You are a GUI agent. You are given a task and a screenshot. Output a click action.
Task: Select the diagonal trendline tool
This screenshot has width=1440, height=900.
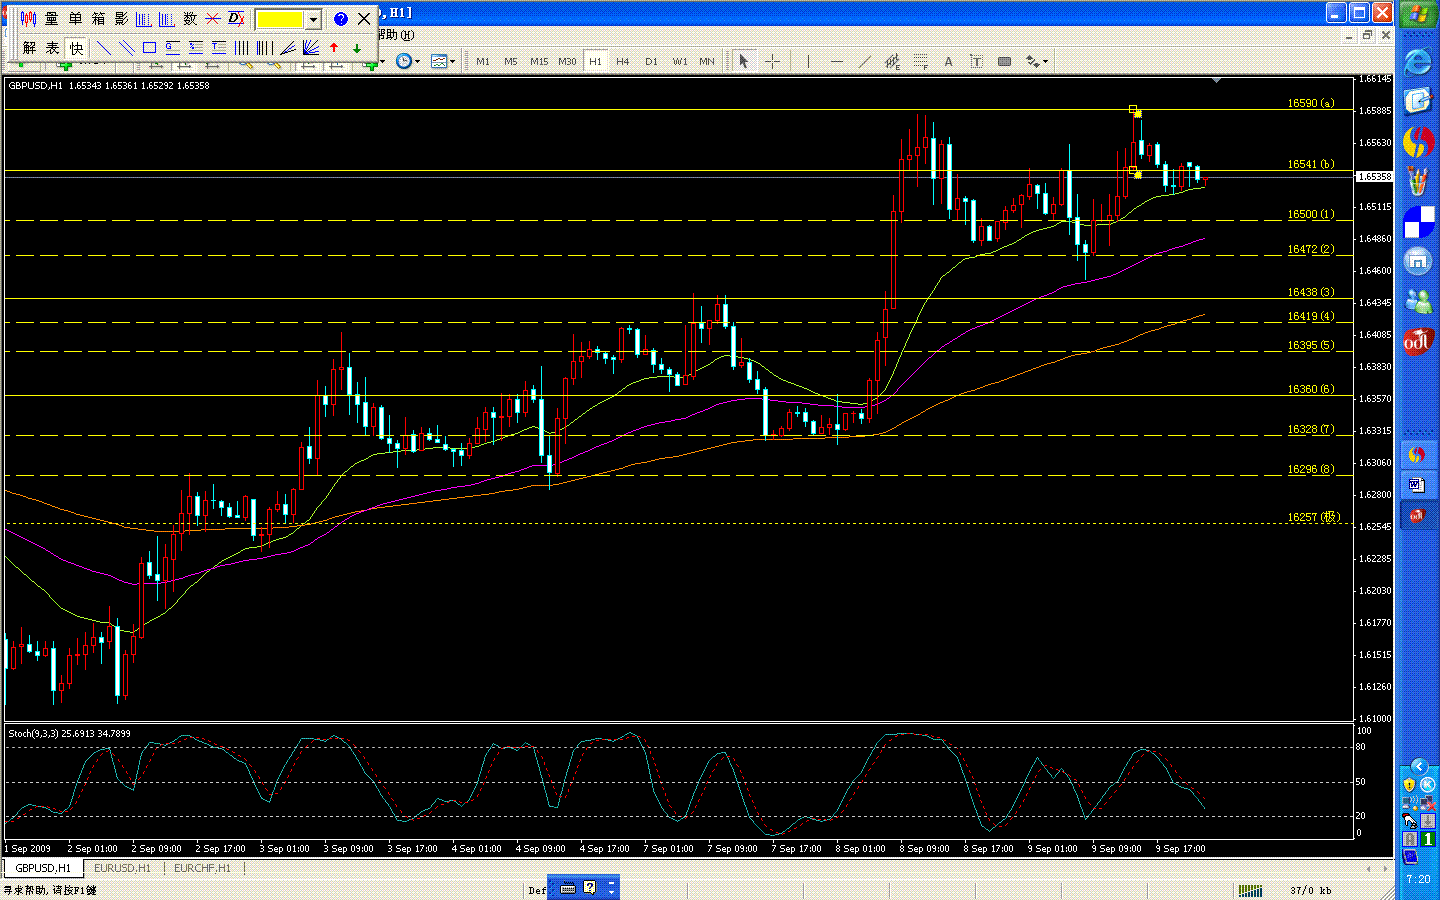(x=865, y=61)
